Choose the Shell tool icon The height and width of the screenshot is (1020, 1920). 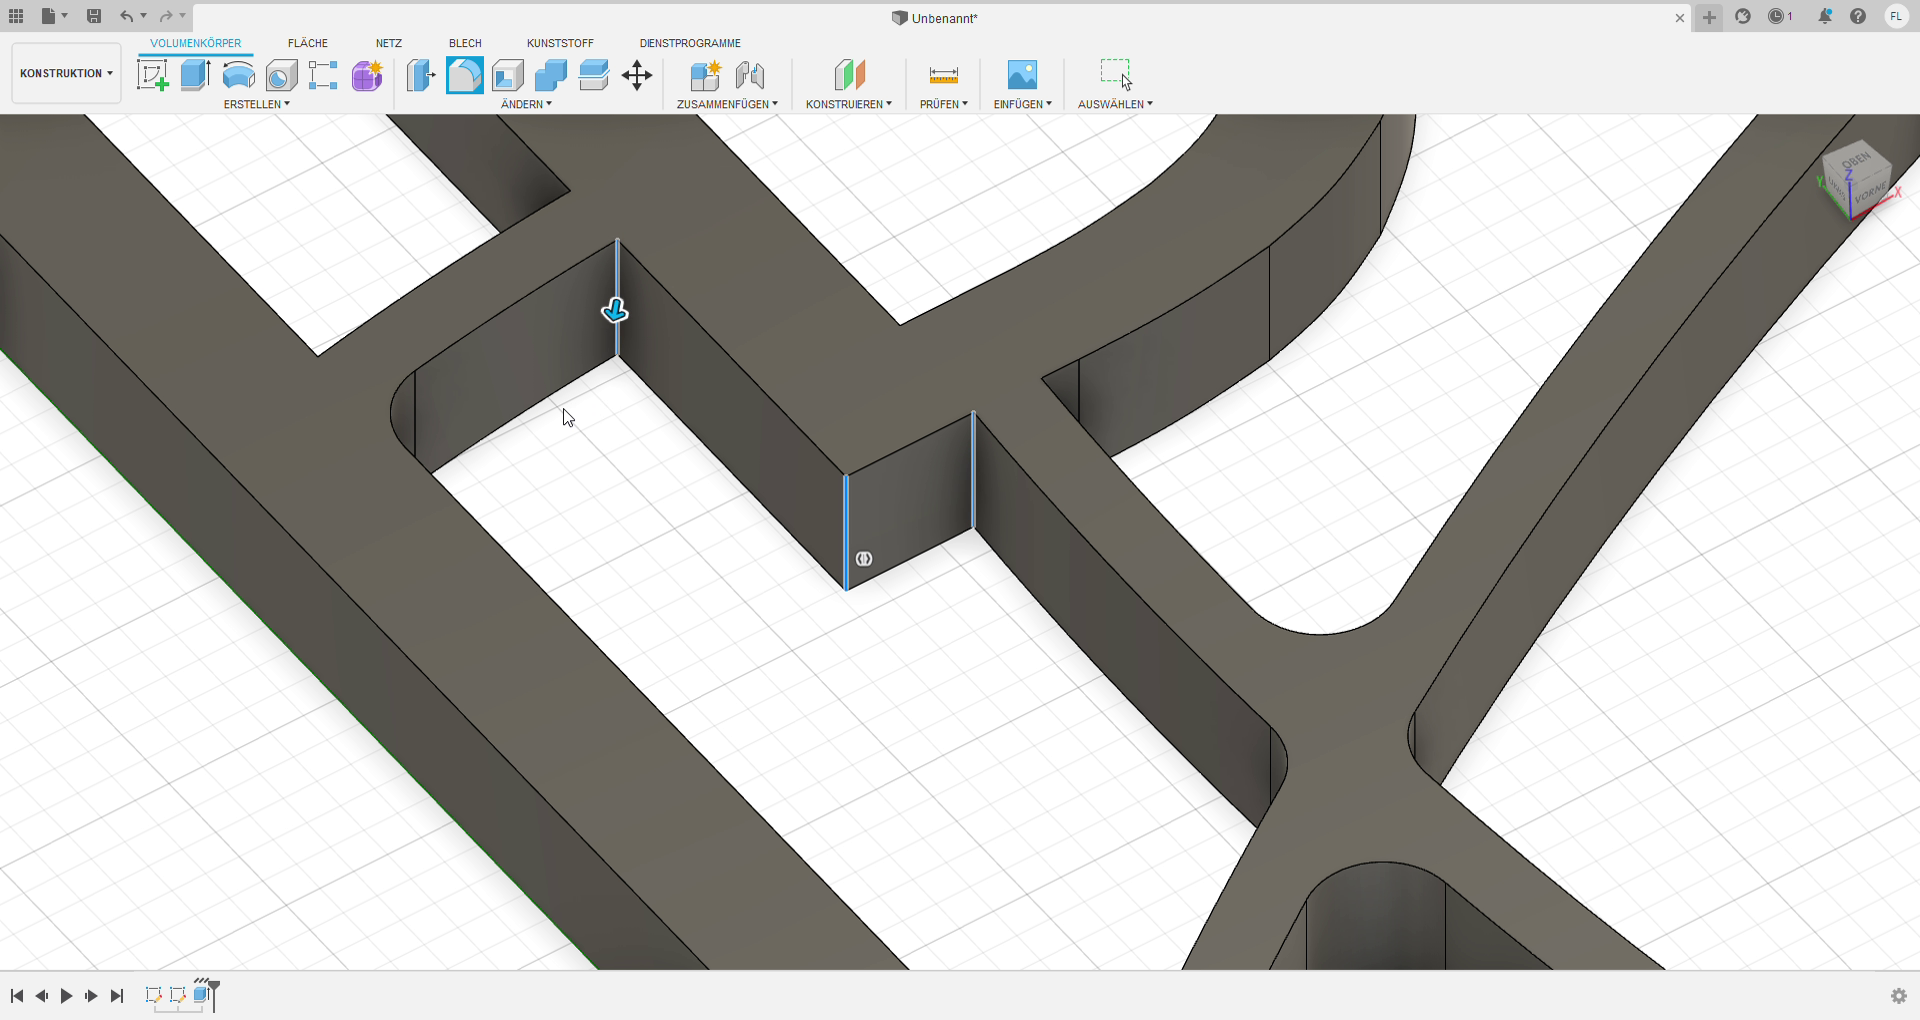[x=508, y=75]
